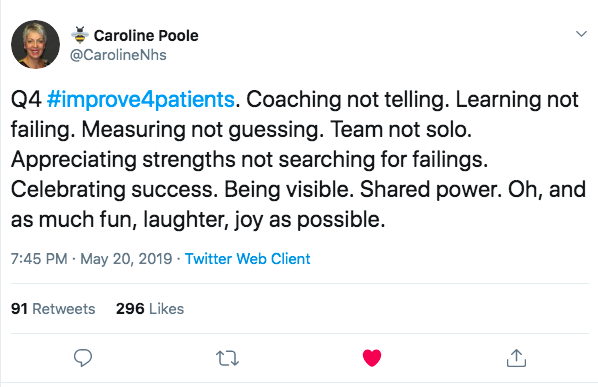Visit the @CarolineNhs handle
This screenshot has height=387, width=598.
[118, 55]
